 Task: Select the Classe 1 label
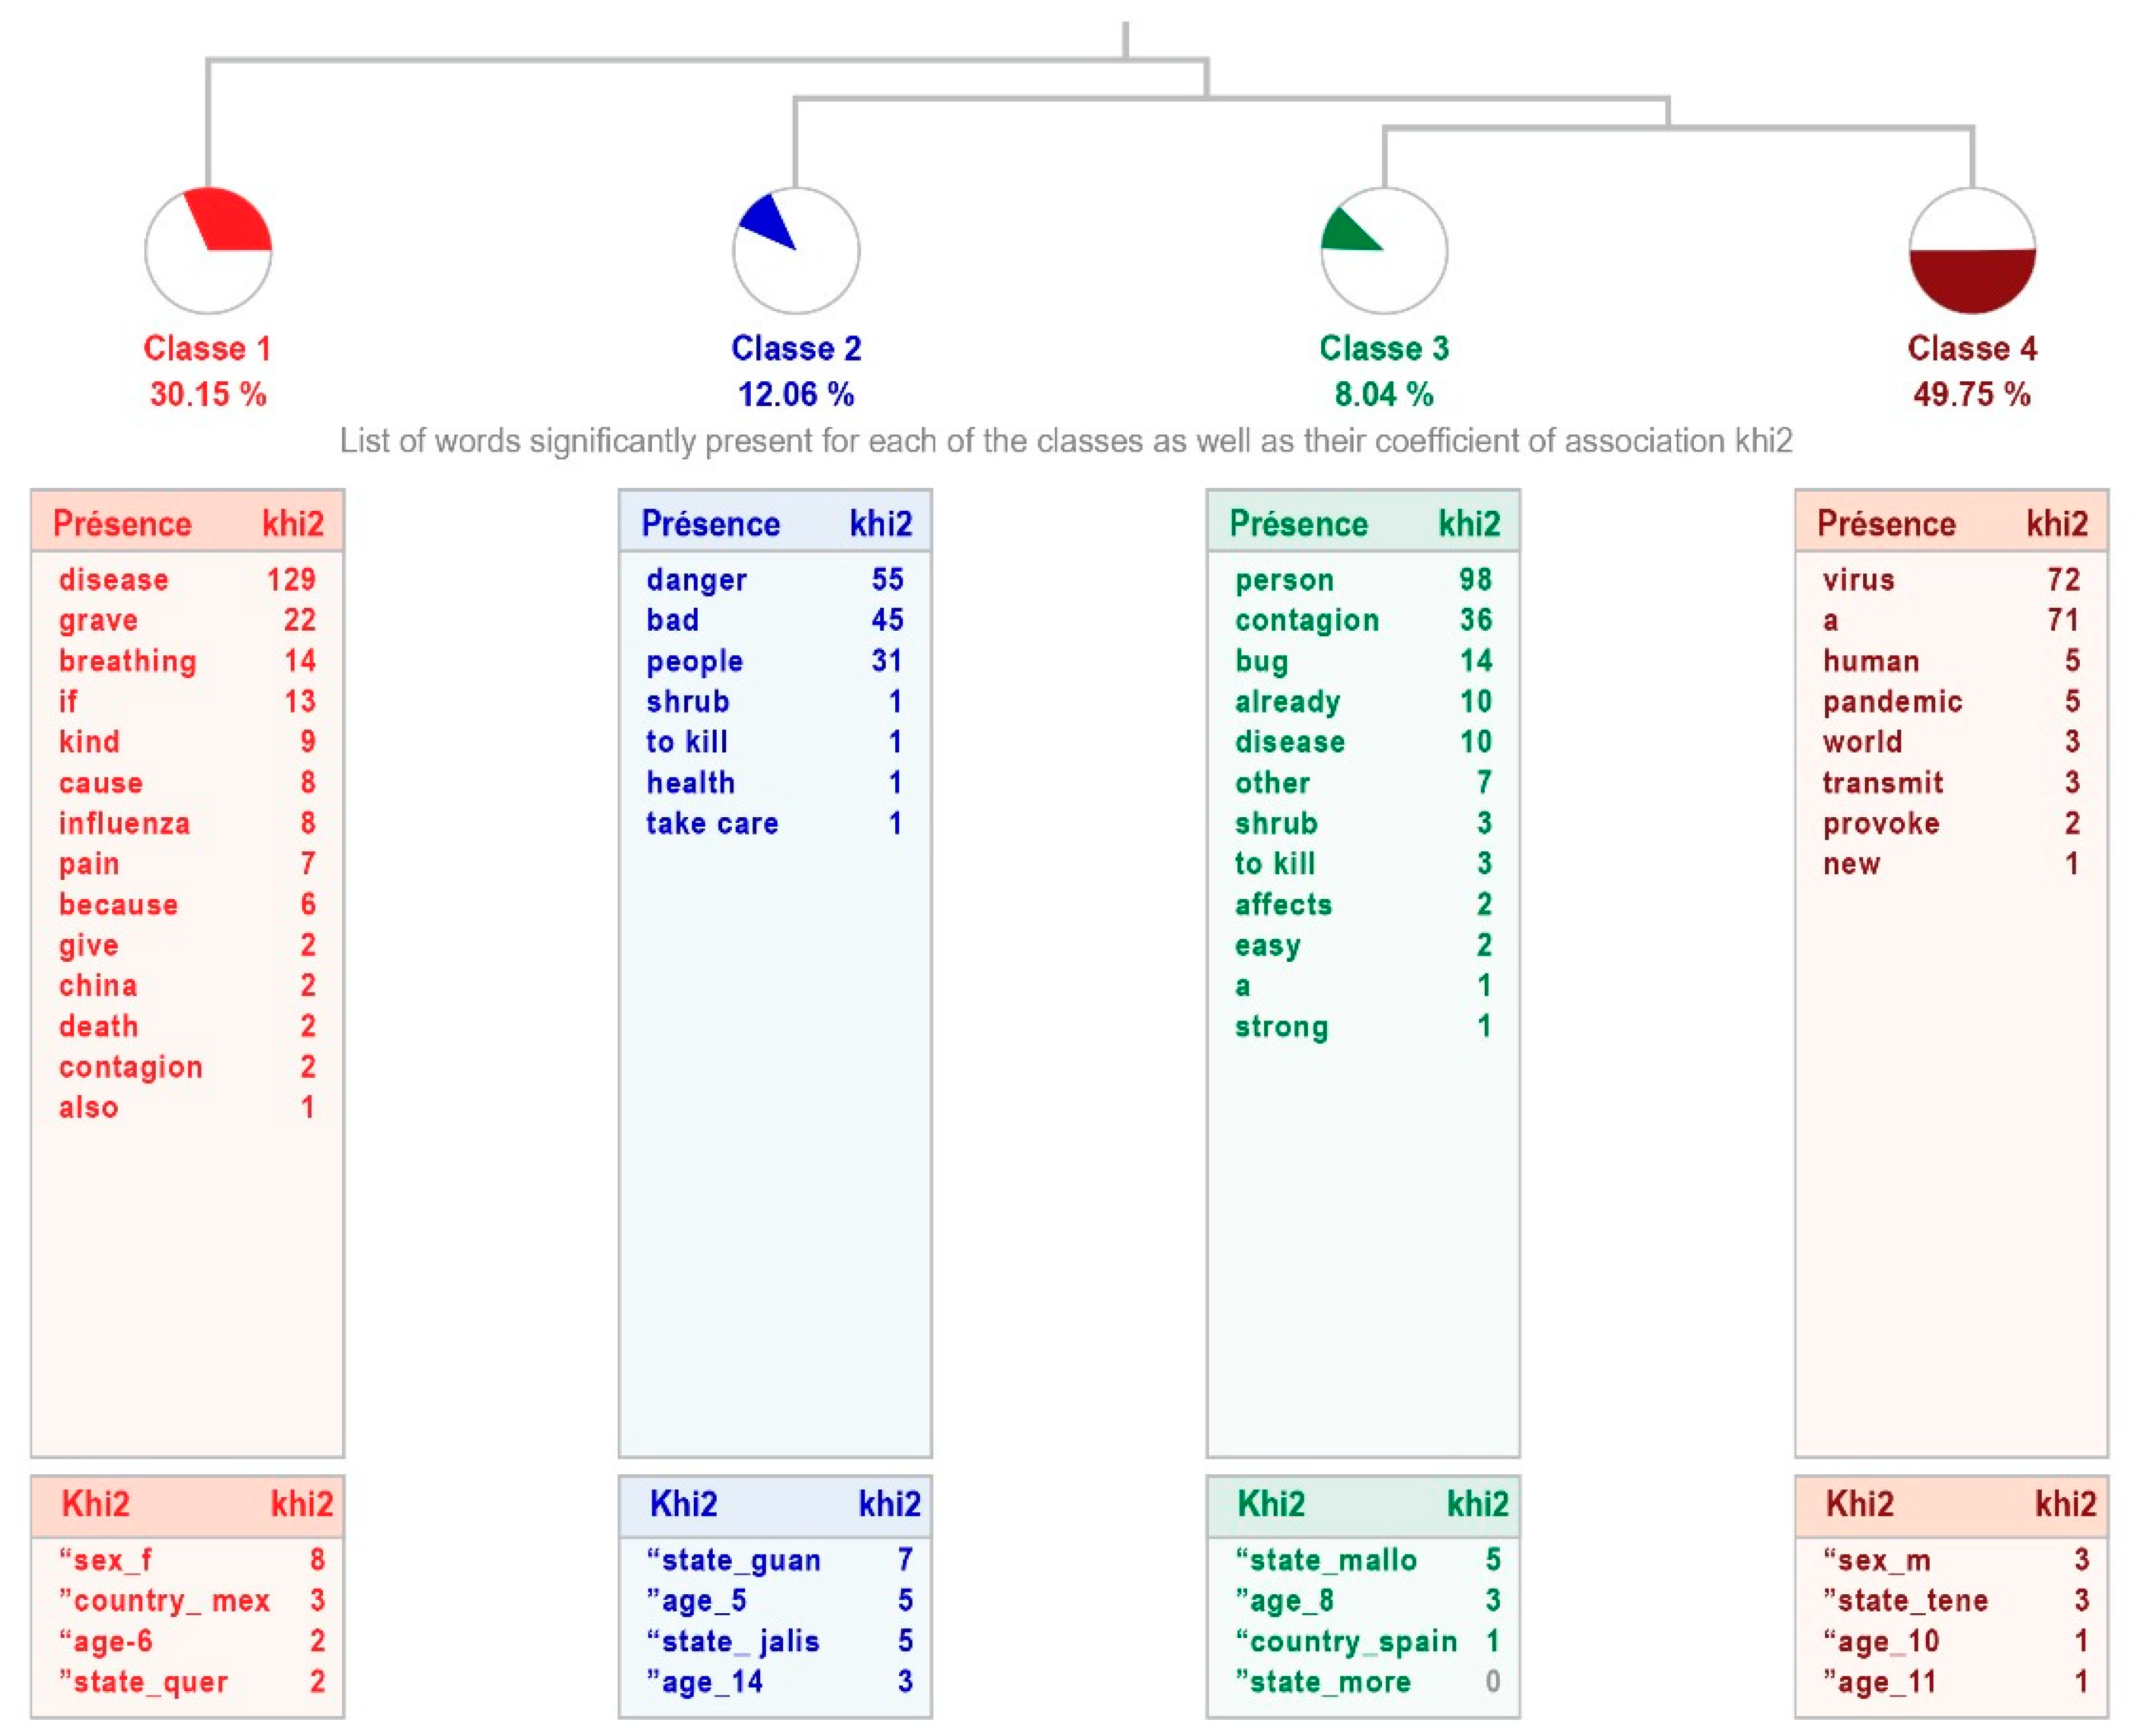[x=207, y=348]
